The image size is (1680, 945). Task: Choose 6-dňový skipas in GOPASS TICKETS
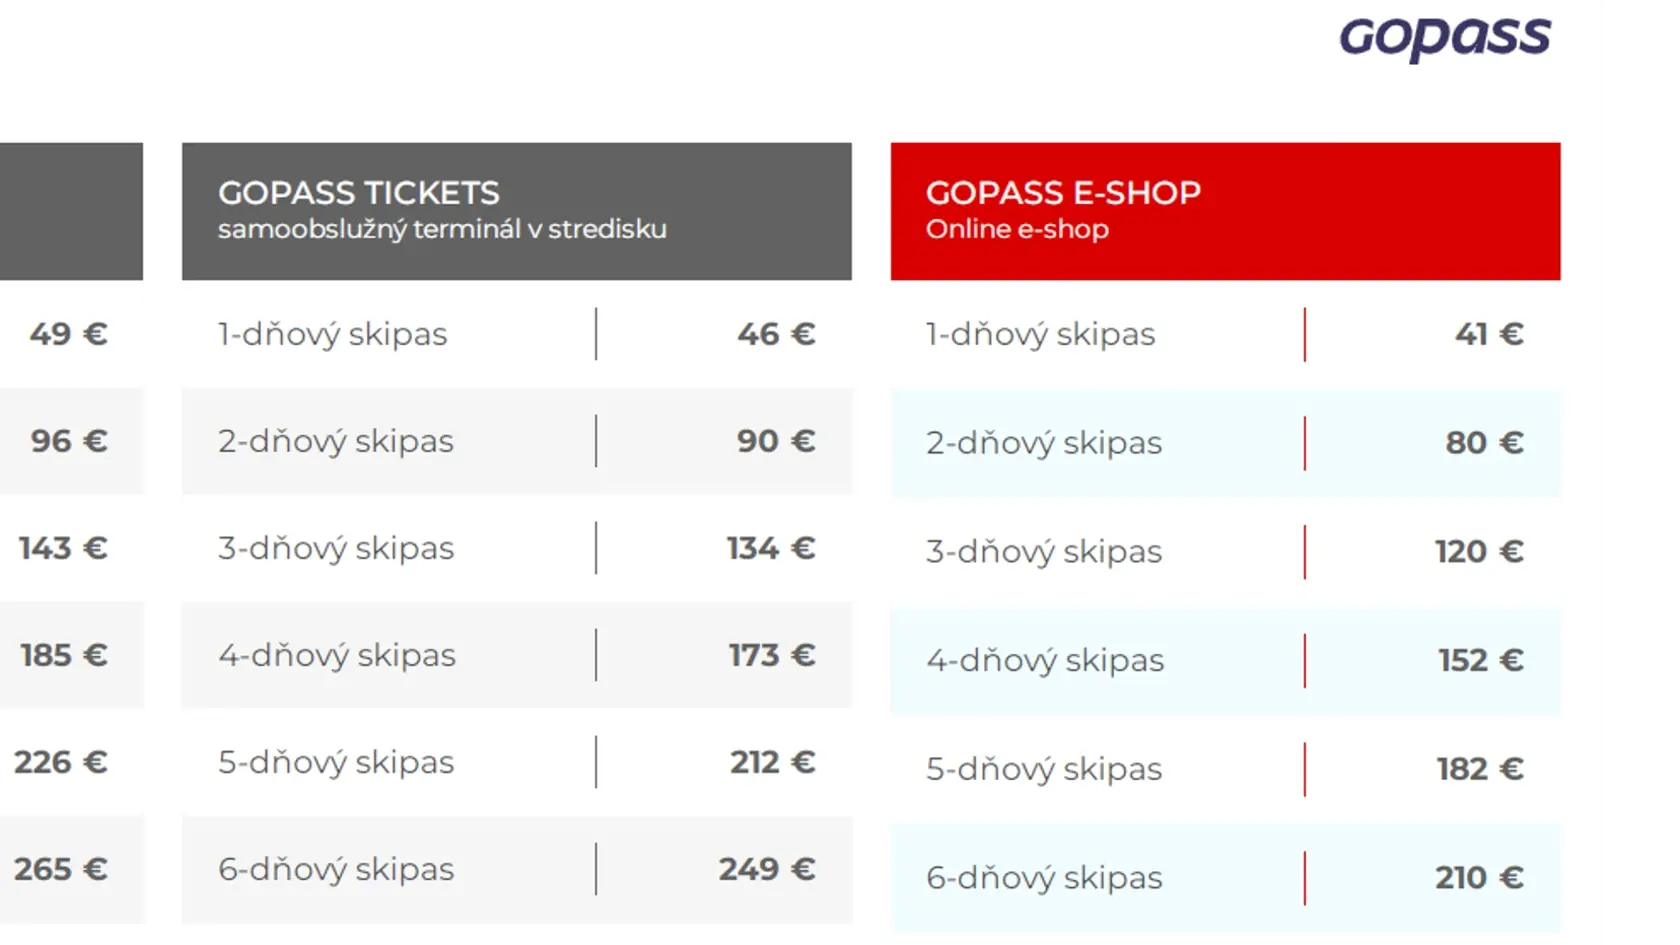point(336,869)
